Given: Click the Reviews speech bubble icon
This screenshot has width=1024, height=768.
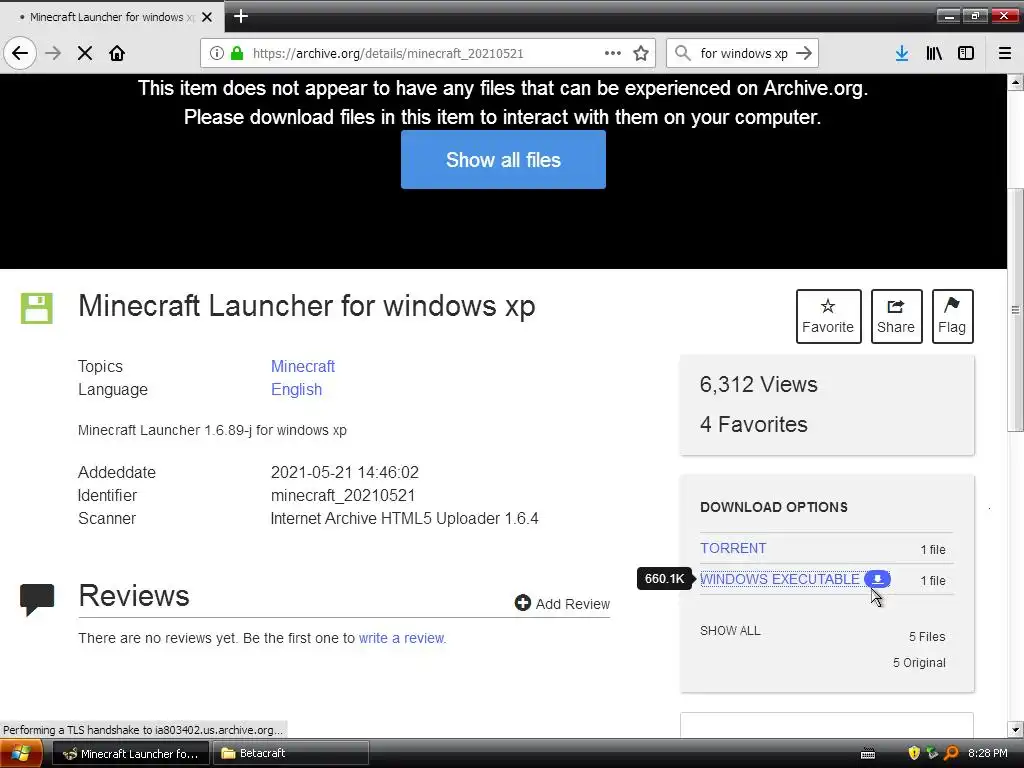Looking at the screenshot, I should point(37,600).
